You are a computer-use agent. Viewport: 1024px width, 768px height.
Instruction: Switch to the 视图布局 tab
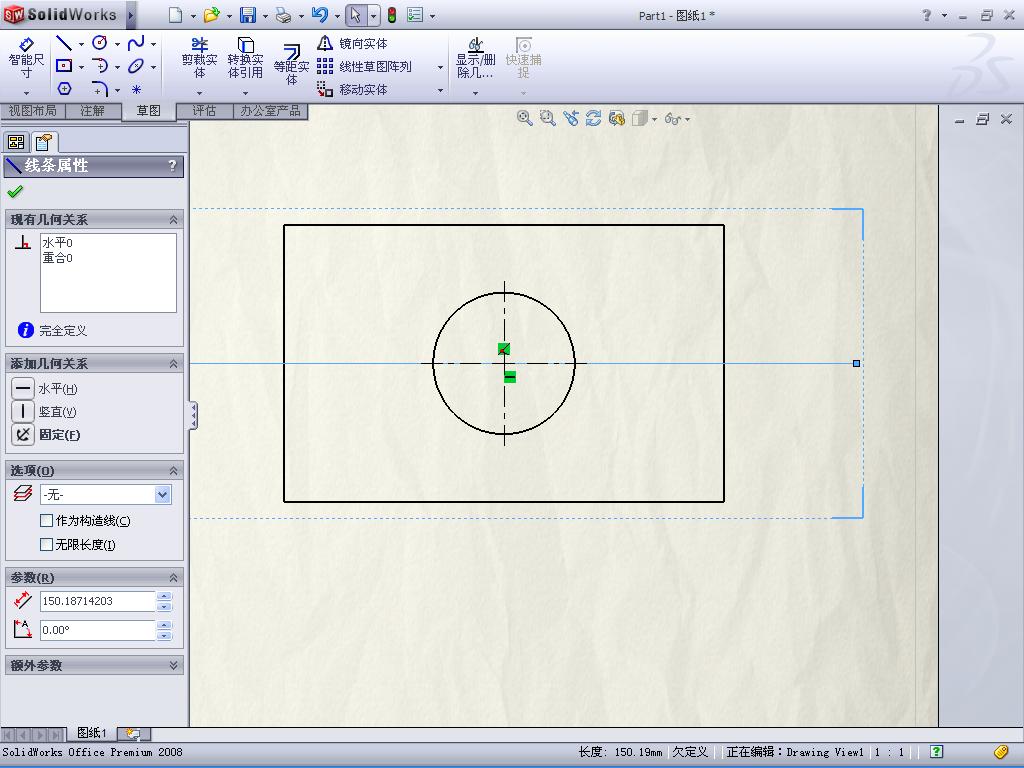(32, 111)
